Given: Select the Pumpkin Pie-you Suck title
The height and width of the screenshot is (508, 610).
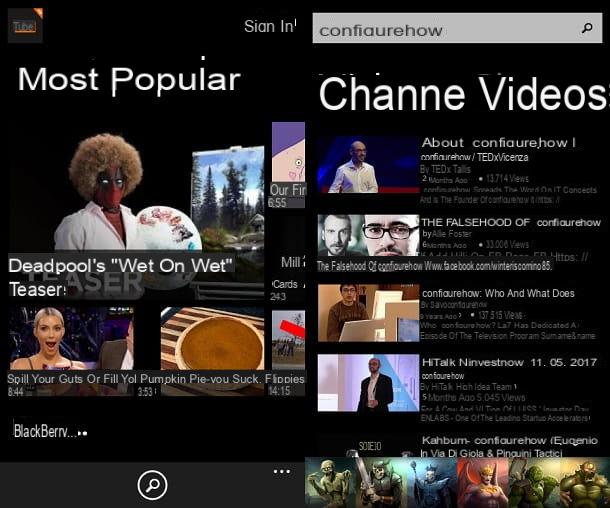Looking at the screenshot, I should (200, 379).
